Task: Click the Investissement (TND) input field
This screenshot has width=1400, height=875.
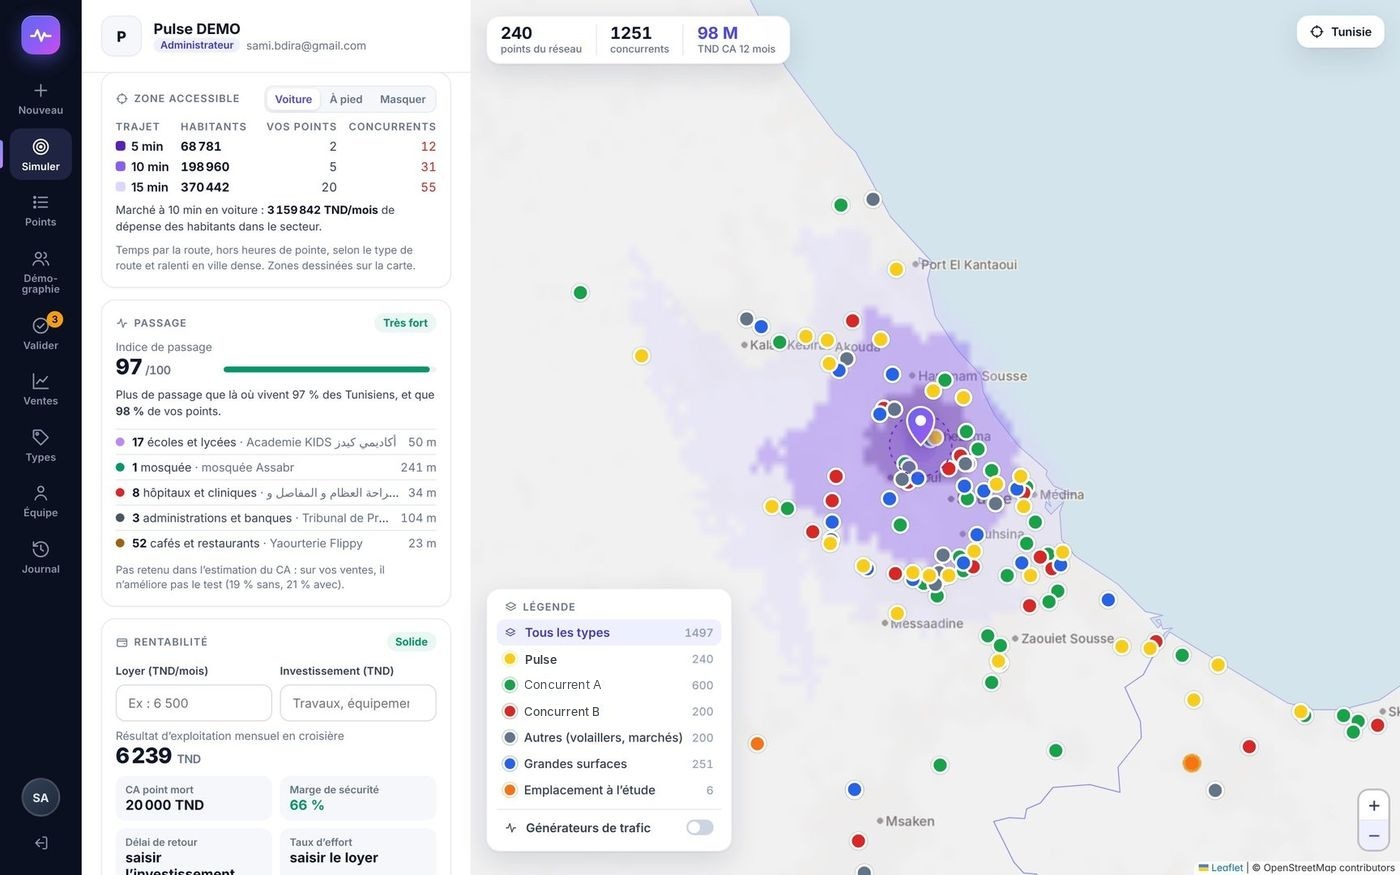Action: [358, 703]
